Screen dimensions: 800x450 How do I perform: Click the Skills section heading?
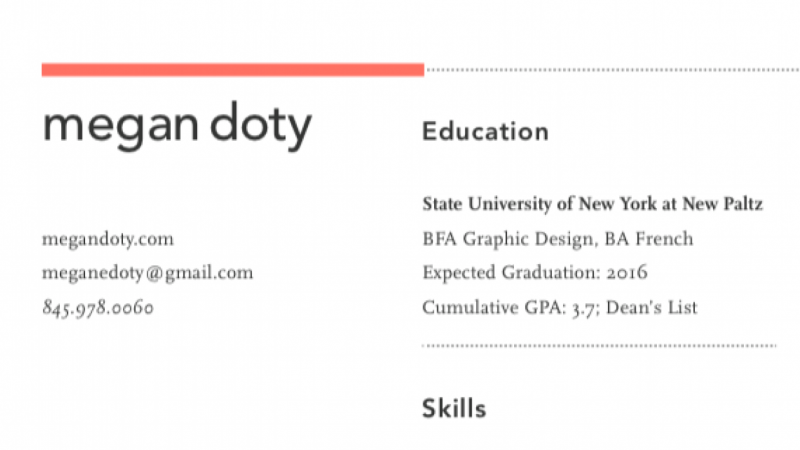tap(454, 408)
